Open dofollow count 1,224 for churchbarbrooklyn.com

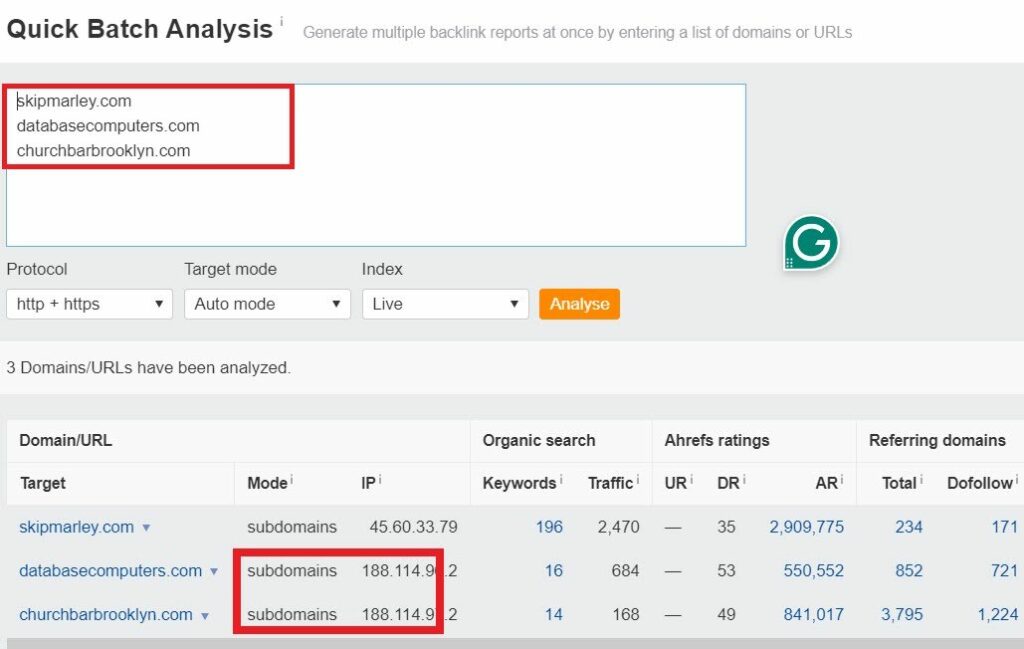[998, 614]
